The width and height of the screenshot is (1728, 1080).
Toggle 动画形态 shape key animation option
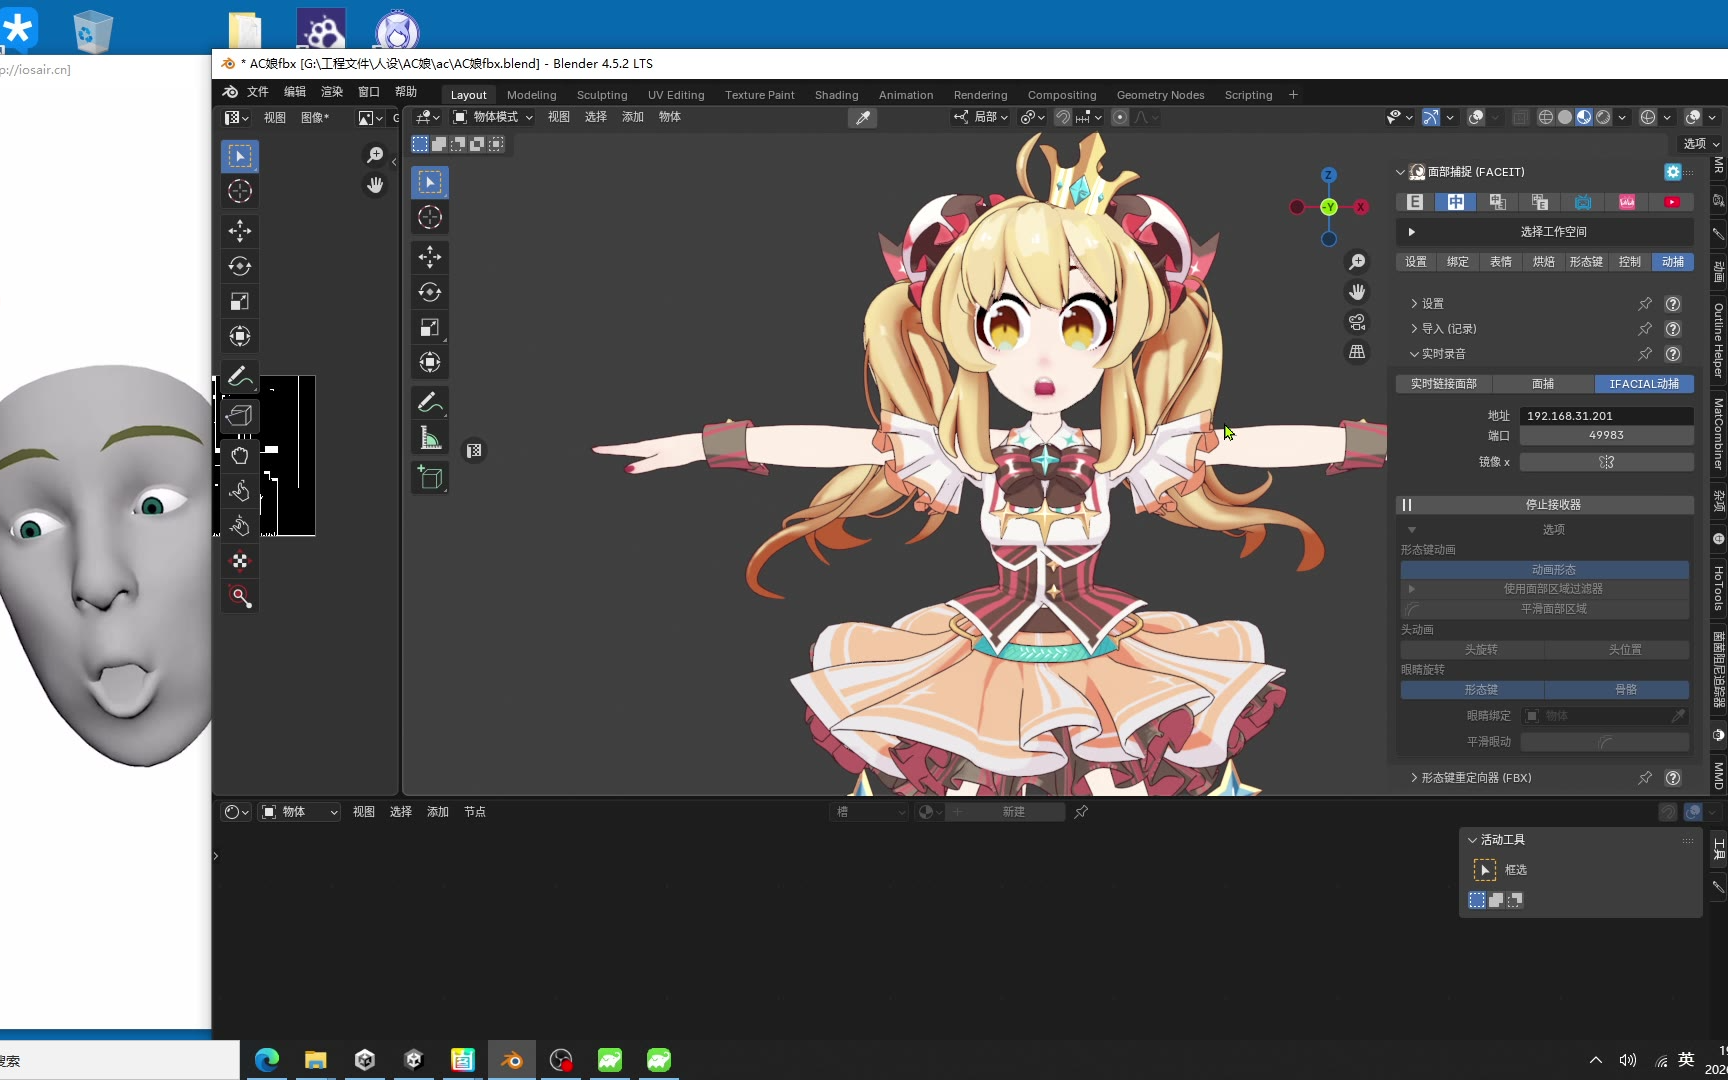click(1545, 570)
